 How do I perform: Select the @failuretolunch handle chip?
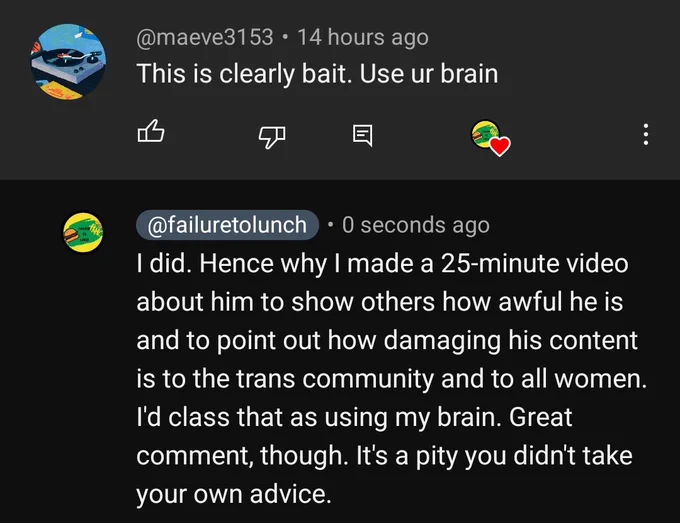pos(227,225)
